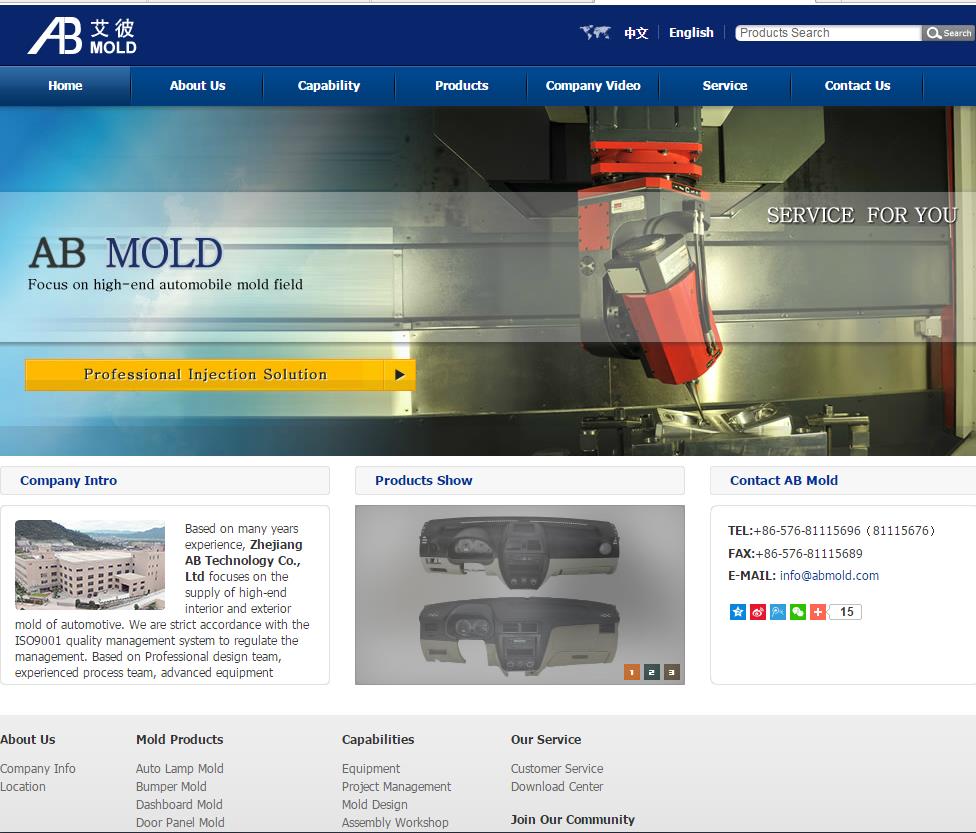The width and height of the screenshot is (976, 833).
Task: Click the Capabilities footer heading
Action: click(x=378, y=740)
